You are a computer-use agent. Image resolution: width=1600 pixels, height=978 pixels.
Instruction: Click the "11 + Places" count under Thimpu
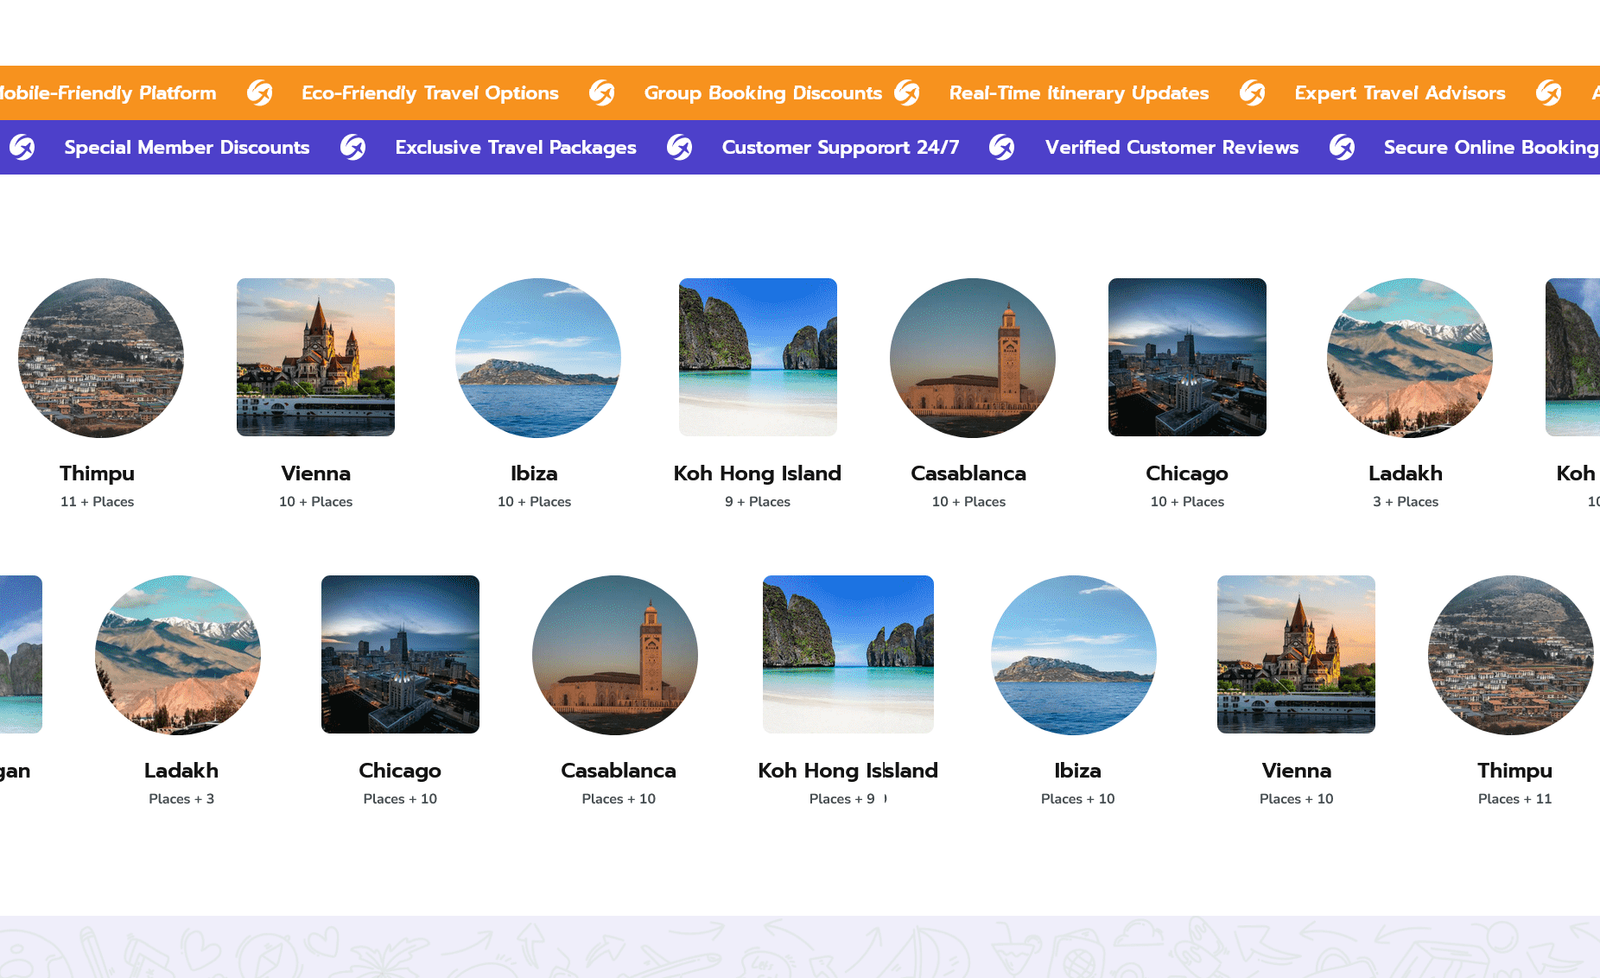pyautogui.click(x=97, y=502)
